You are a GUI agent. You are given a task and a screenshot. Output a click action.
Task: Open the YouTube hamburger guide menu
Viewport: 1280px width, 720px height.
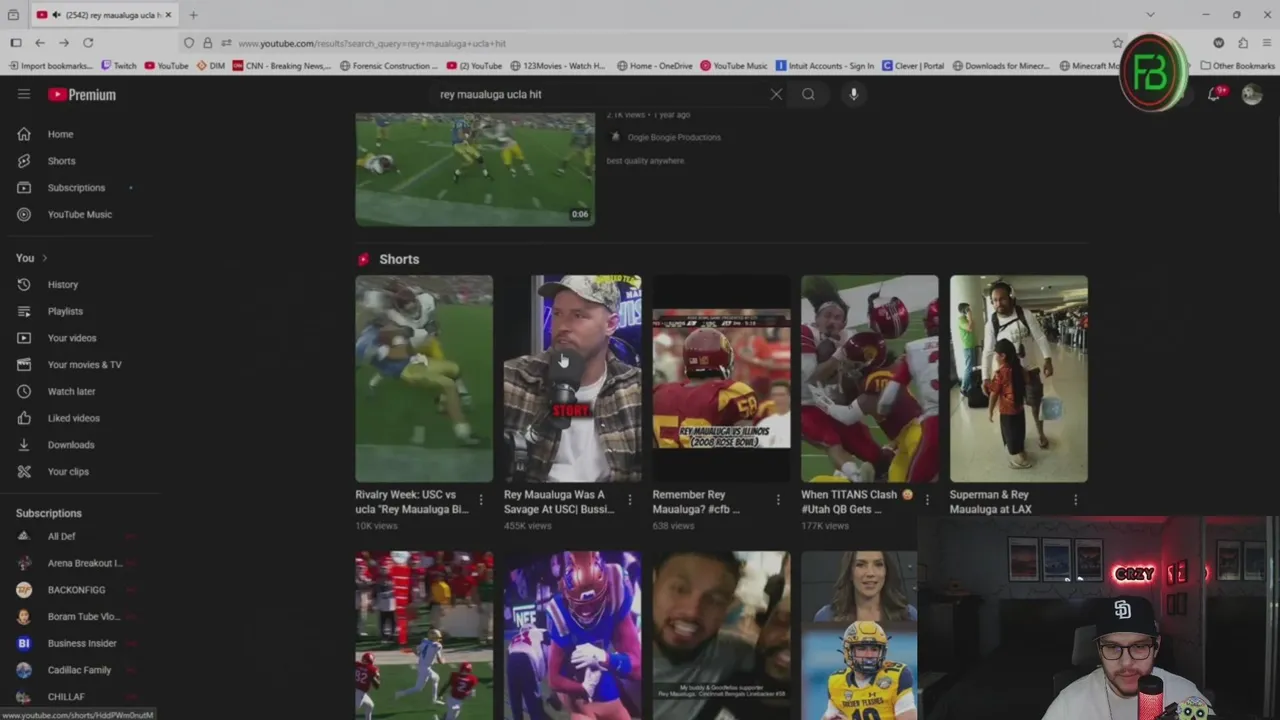point(24,94)
